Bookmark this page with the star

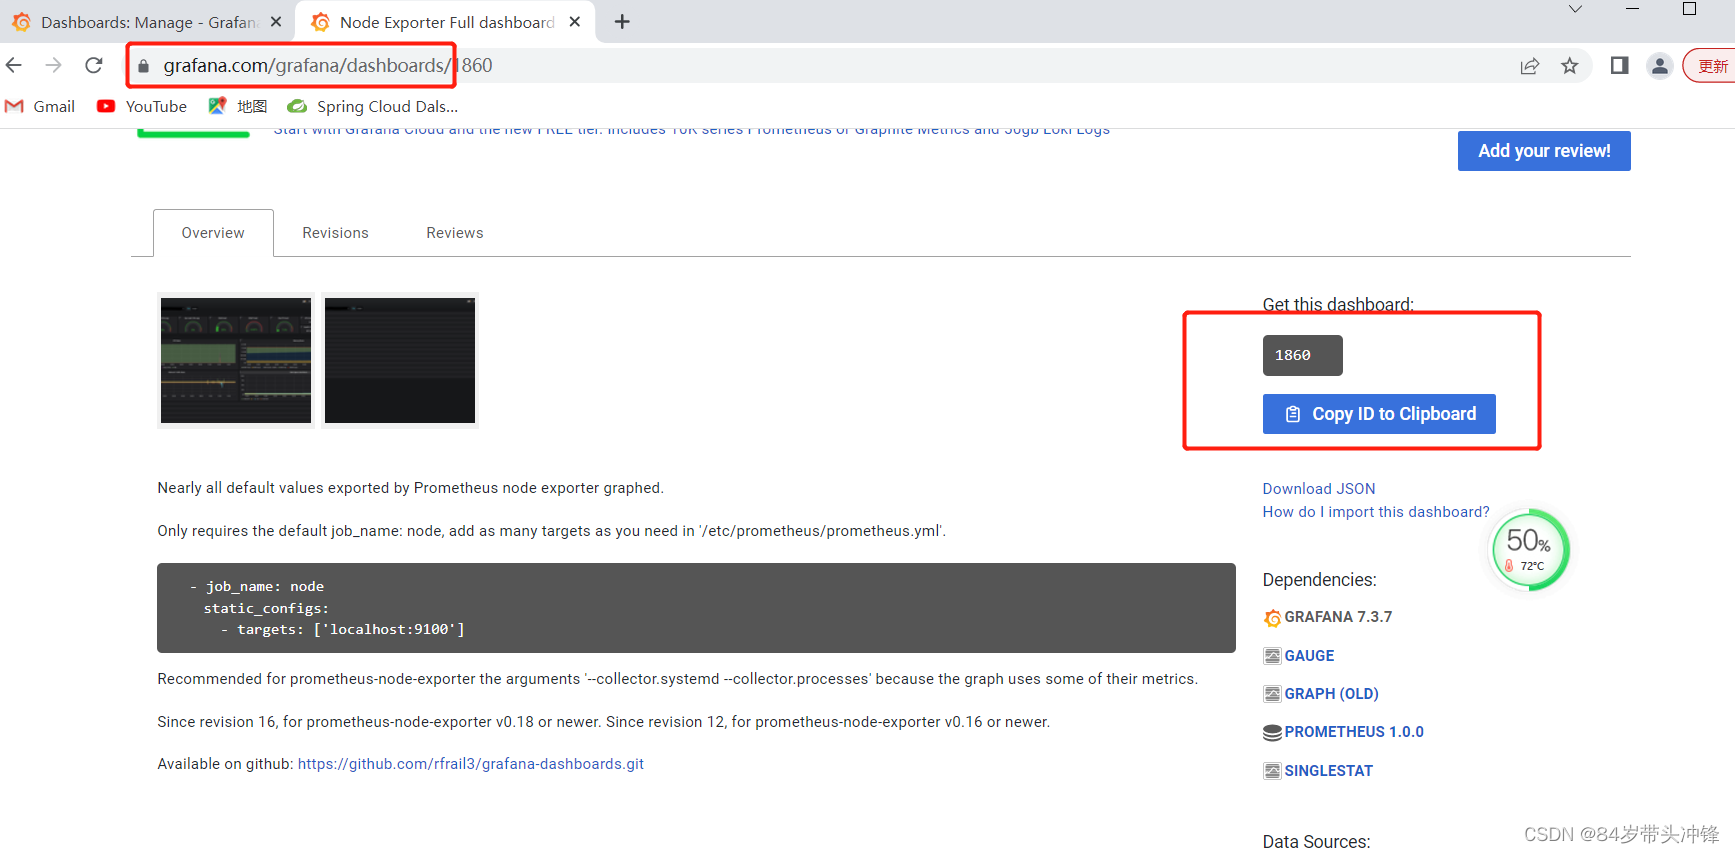point(1570,66)
